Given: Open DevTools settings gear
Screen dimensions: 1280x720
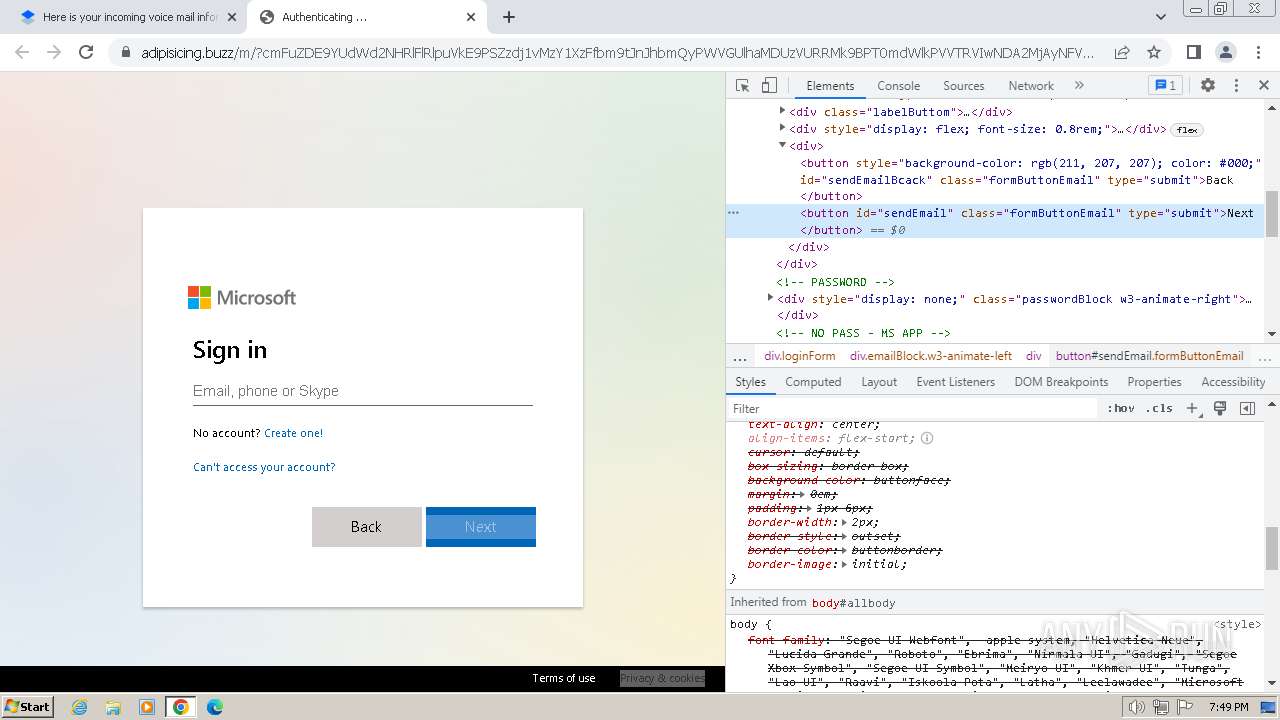Looking at the screenshot, I should (x=1208, y=86).
